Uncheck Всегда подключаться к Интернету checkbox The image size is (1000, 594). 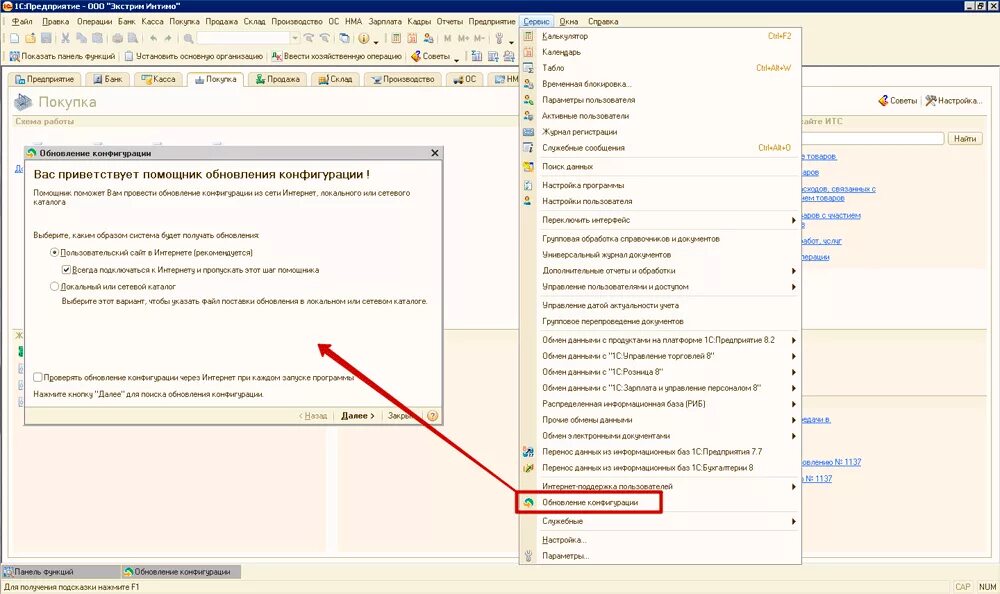tap(66, 270)
